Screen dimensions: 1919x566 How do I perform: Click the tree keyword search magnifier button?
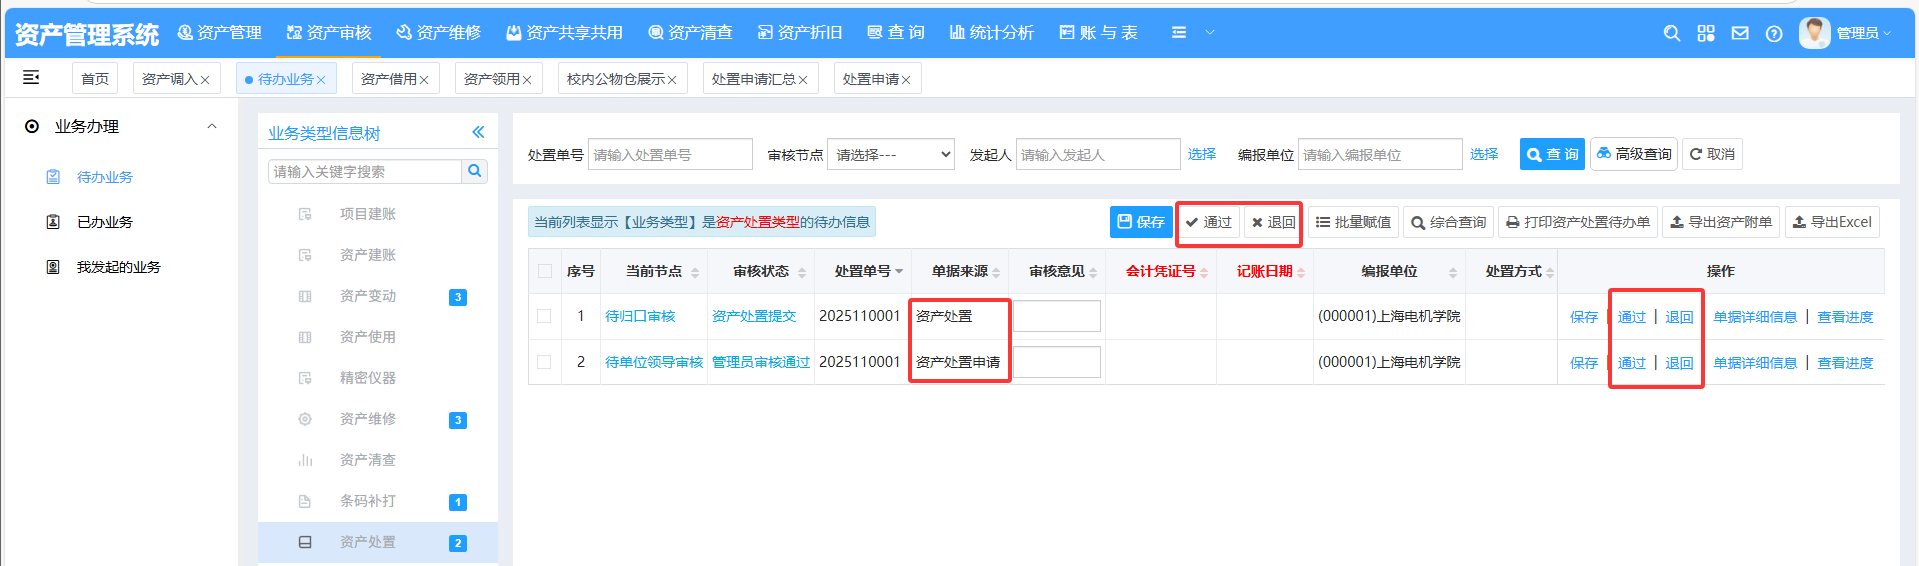[x=475, y=171]
